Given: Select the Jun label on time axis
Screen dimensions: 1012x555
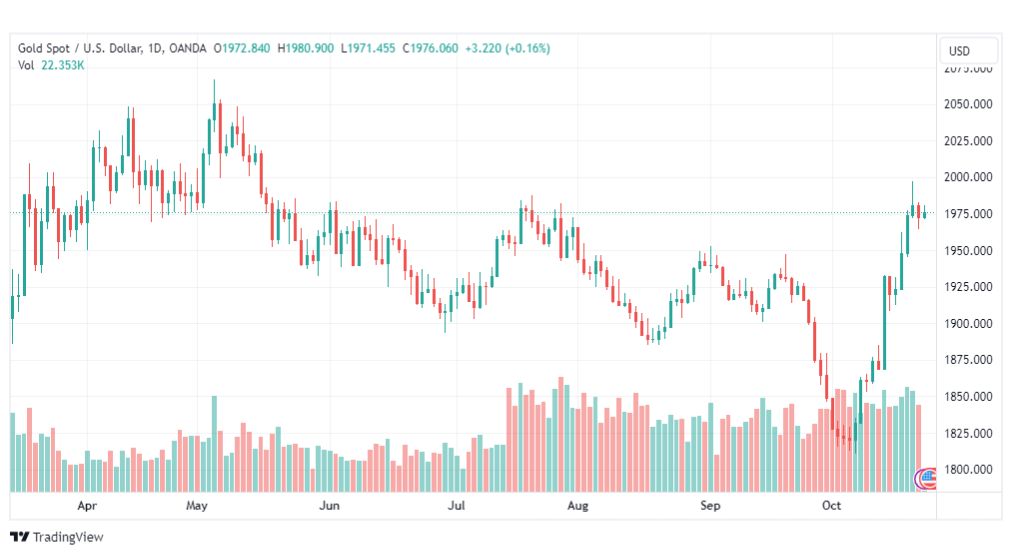Looking at the screenshot, I should pyautogui.click(x=329, y=505).
